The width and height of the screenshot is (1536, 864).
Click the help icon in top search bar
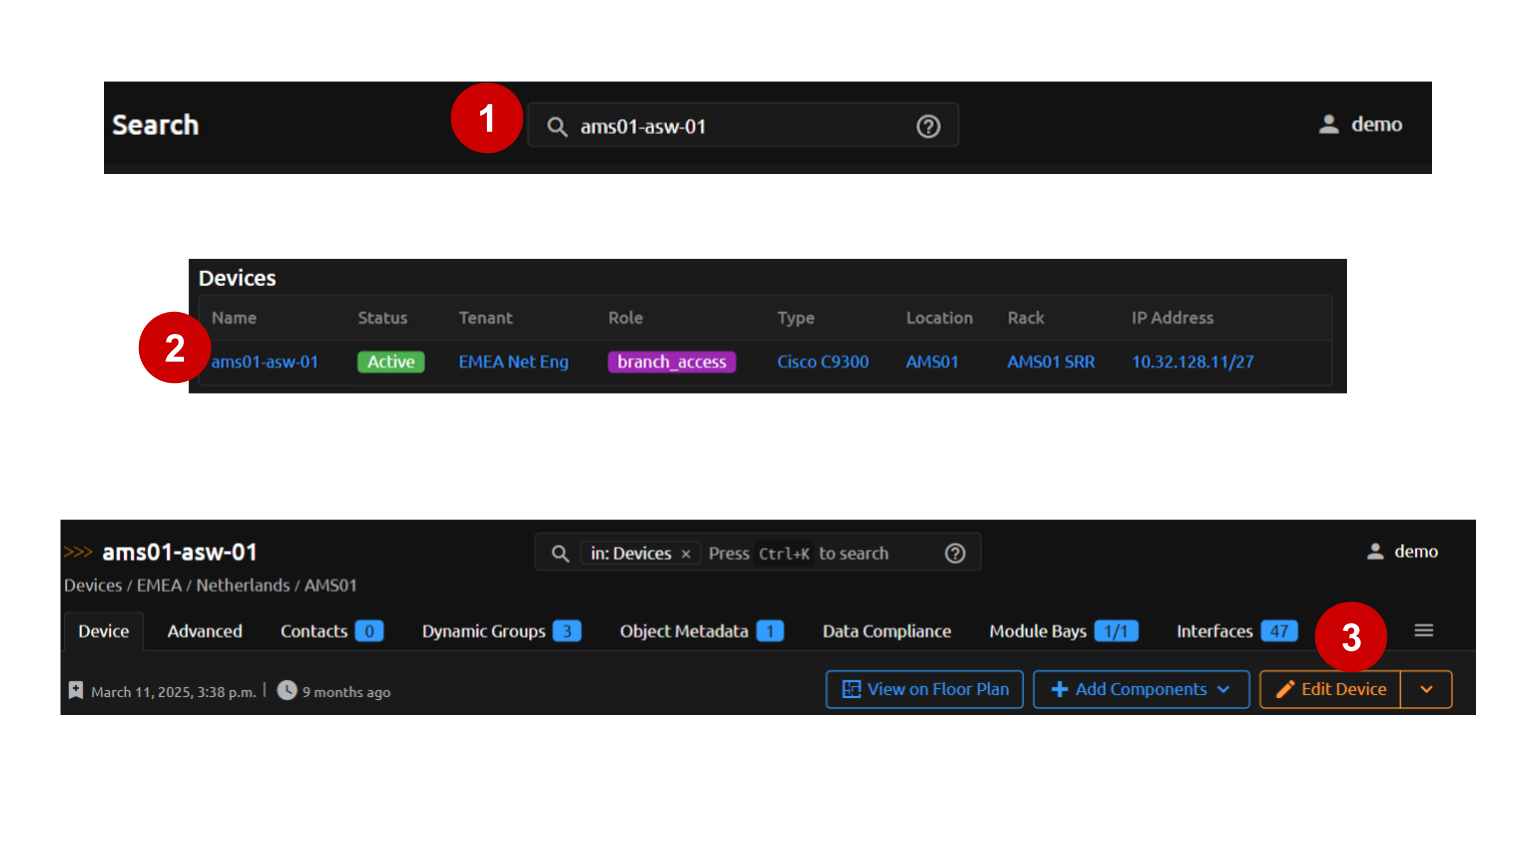pyautogui.click(x=928, y=126)
